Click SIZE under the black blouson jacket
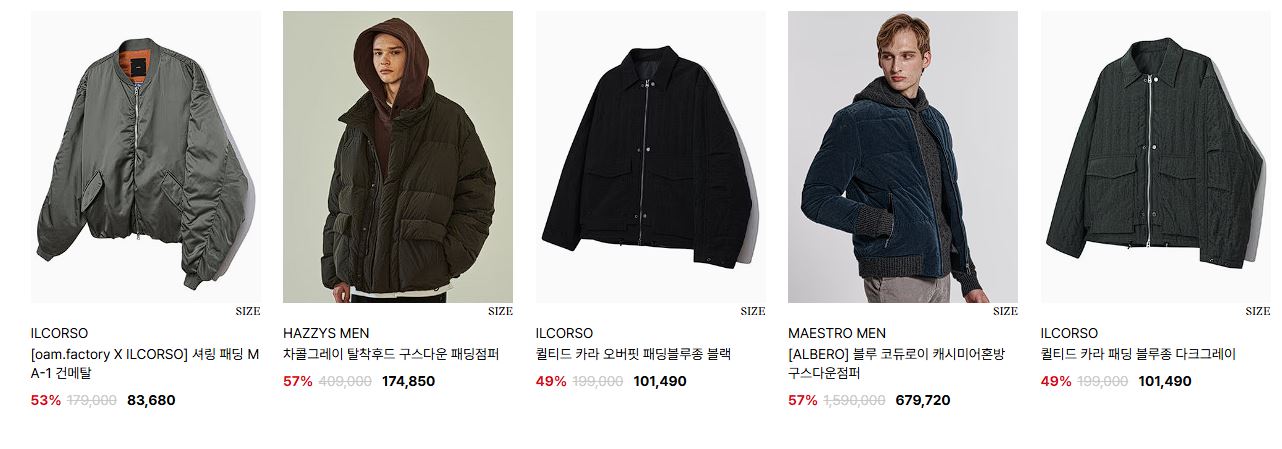 (753, 311)
